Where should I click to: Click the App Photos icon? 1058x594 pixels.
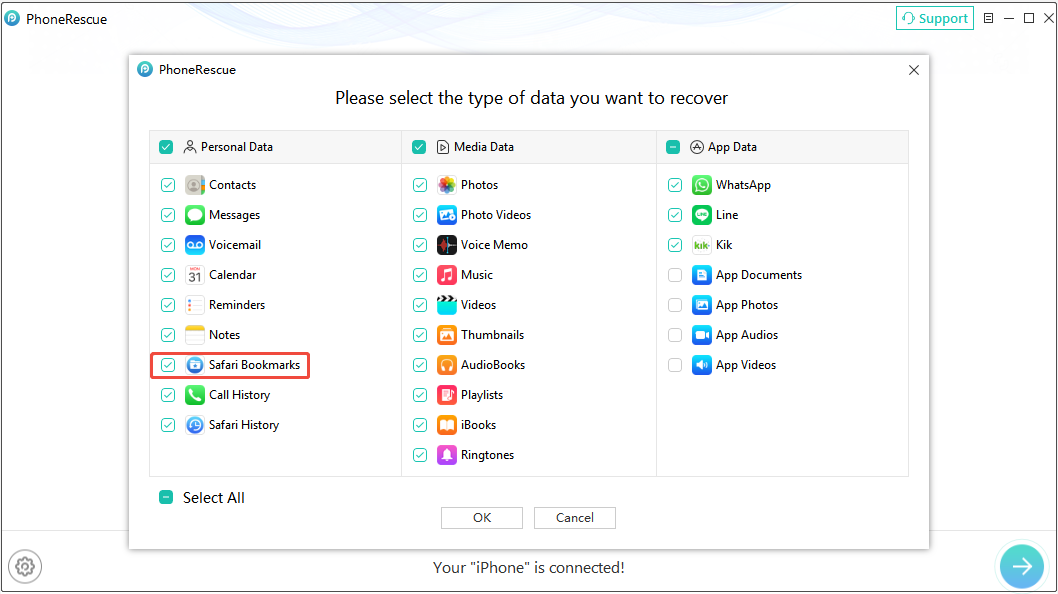(x=702, y=305)
